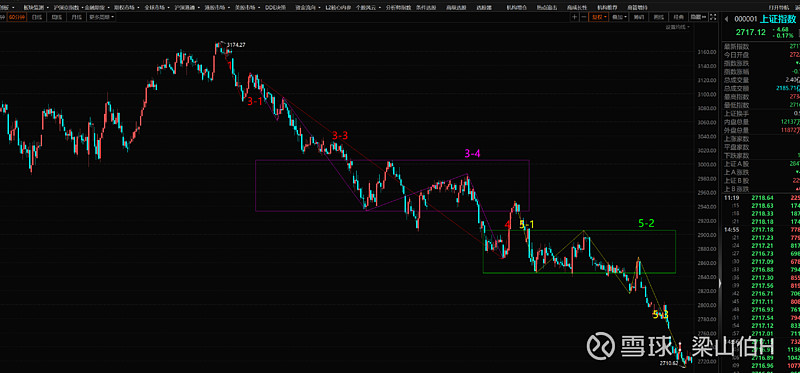Open the 叠加 overlay dropdown
This screenshot has width=800, height=373.
(619, 17)
